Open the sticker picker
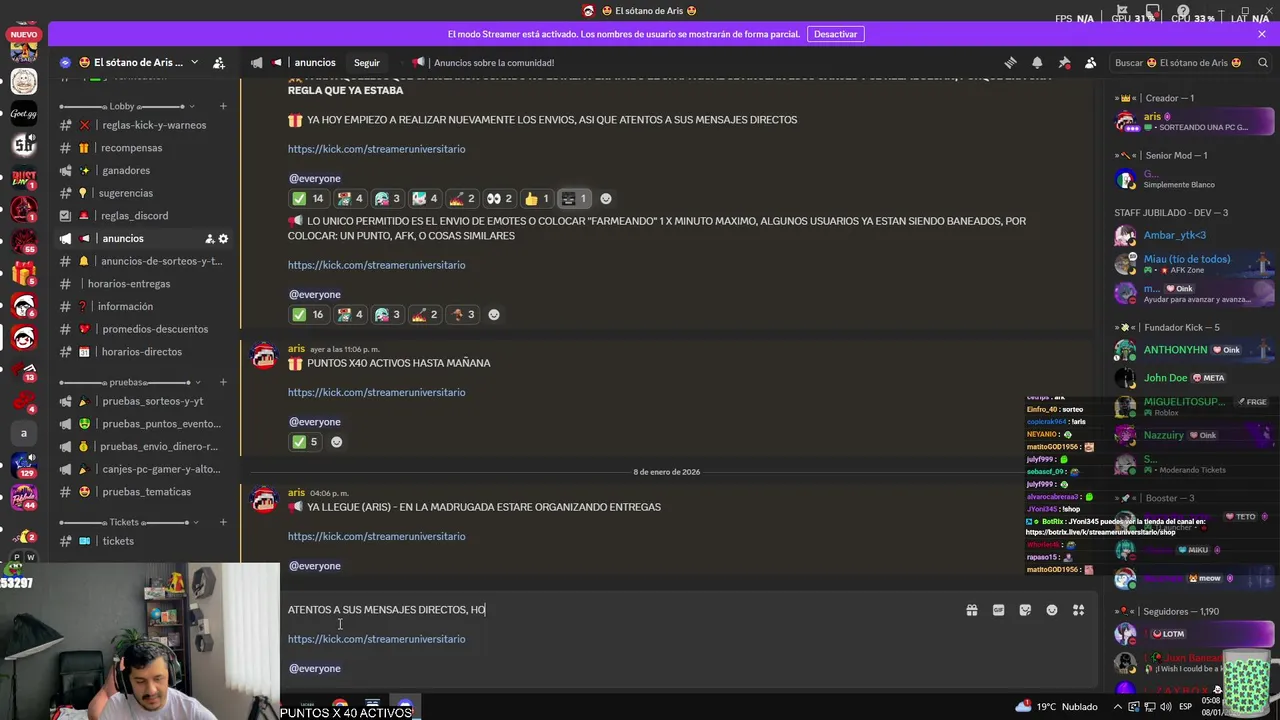 pos(1025,610)
